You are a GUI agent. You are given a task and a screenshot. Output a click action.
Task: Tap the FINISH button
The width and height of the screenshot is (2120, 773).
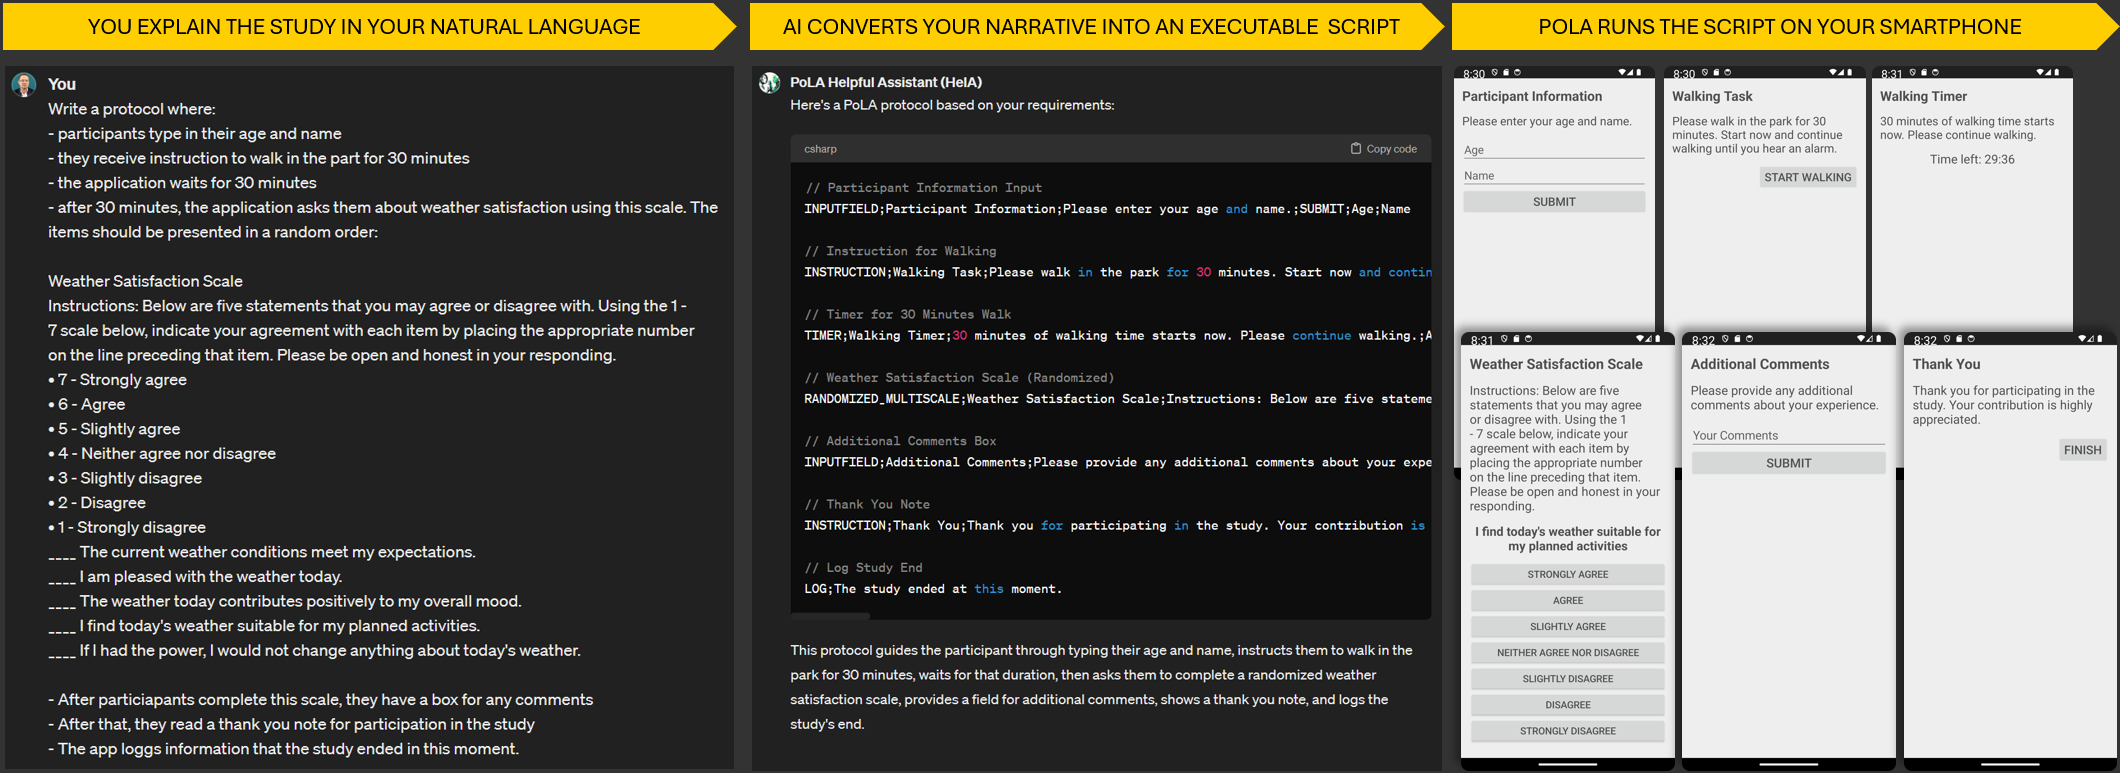(x=2082, y=450)
